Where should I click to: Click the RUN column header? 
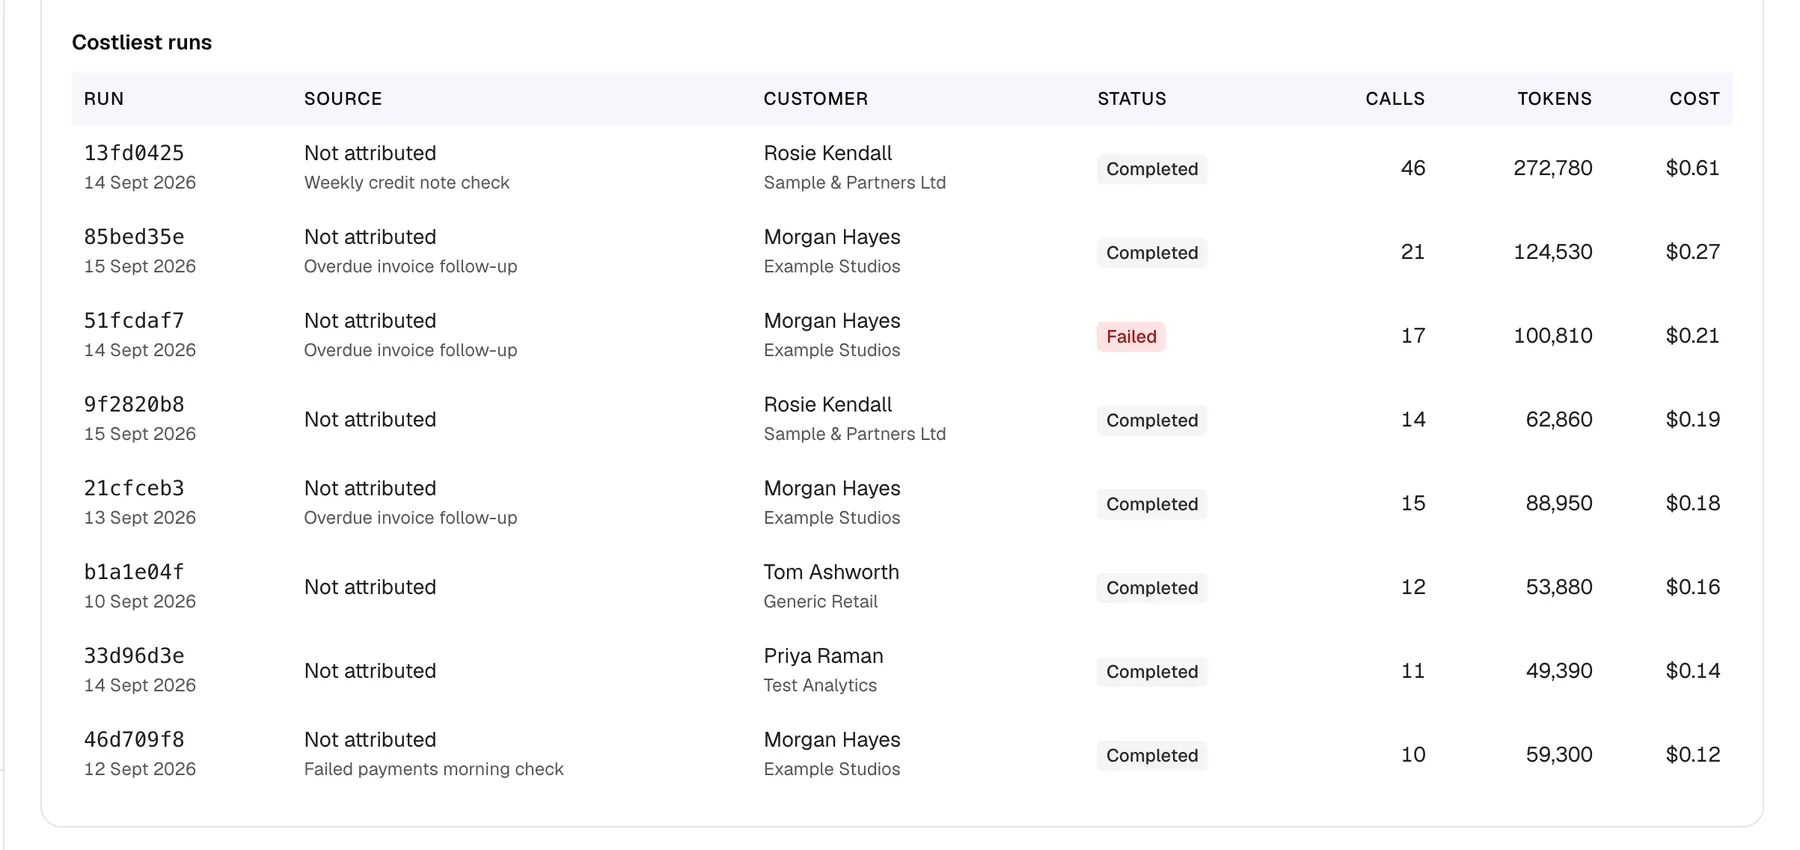point(104,99)
